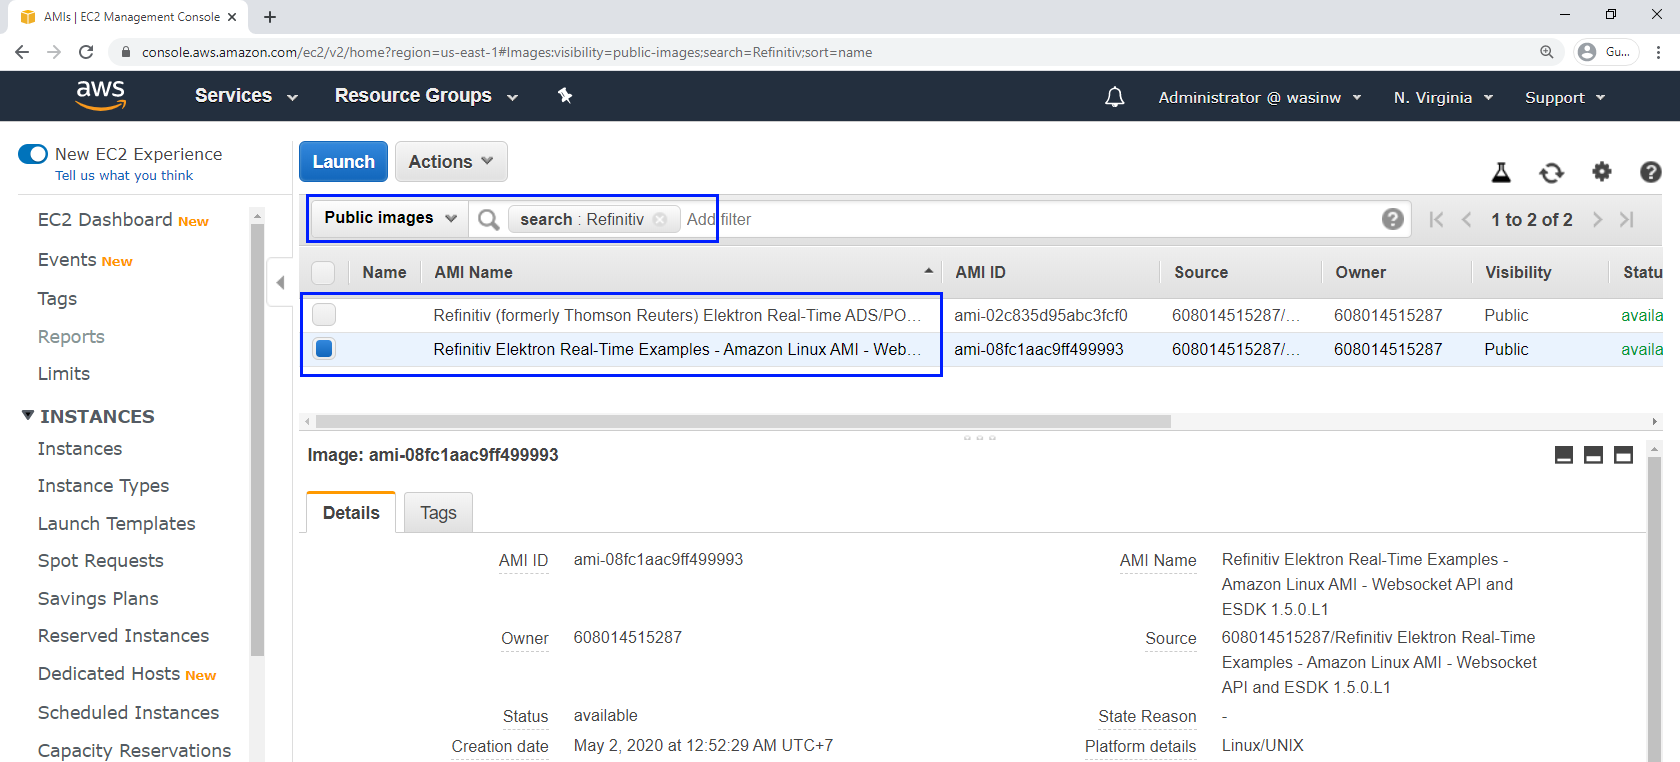This screenshot has width=1680, height=762.
Task: Click the AWS logo home icon
Action: coord(101,96)
